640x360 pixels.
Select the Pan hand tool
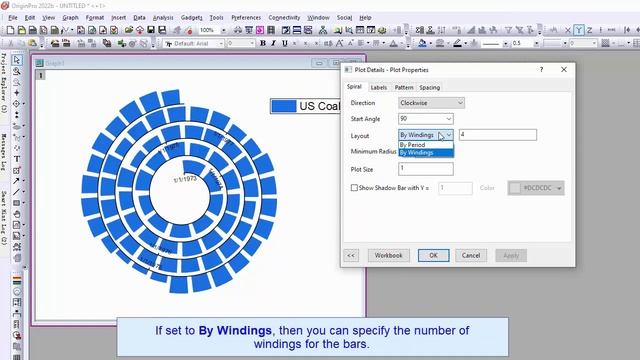coord(16,214)
